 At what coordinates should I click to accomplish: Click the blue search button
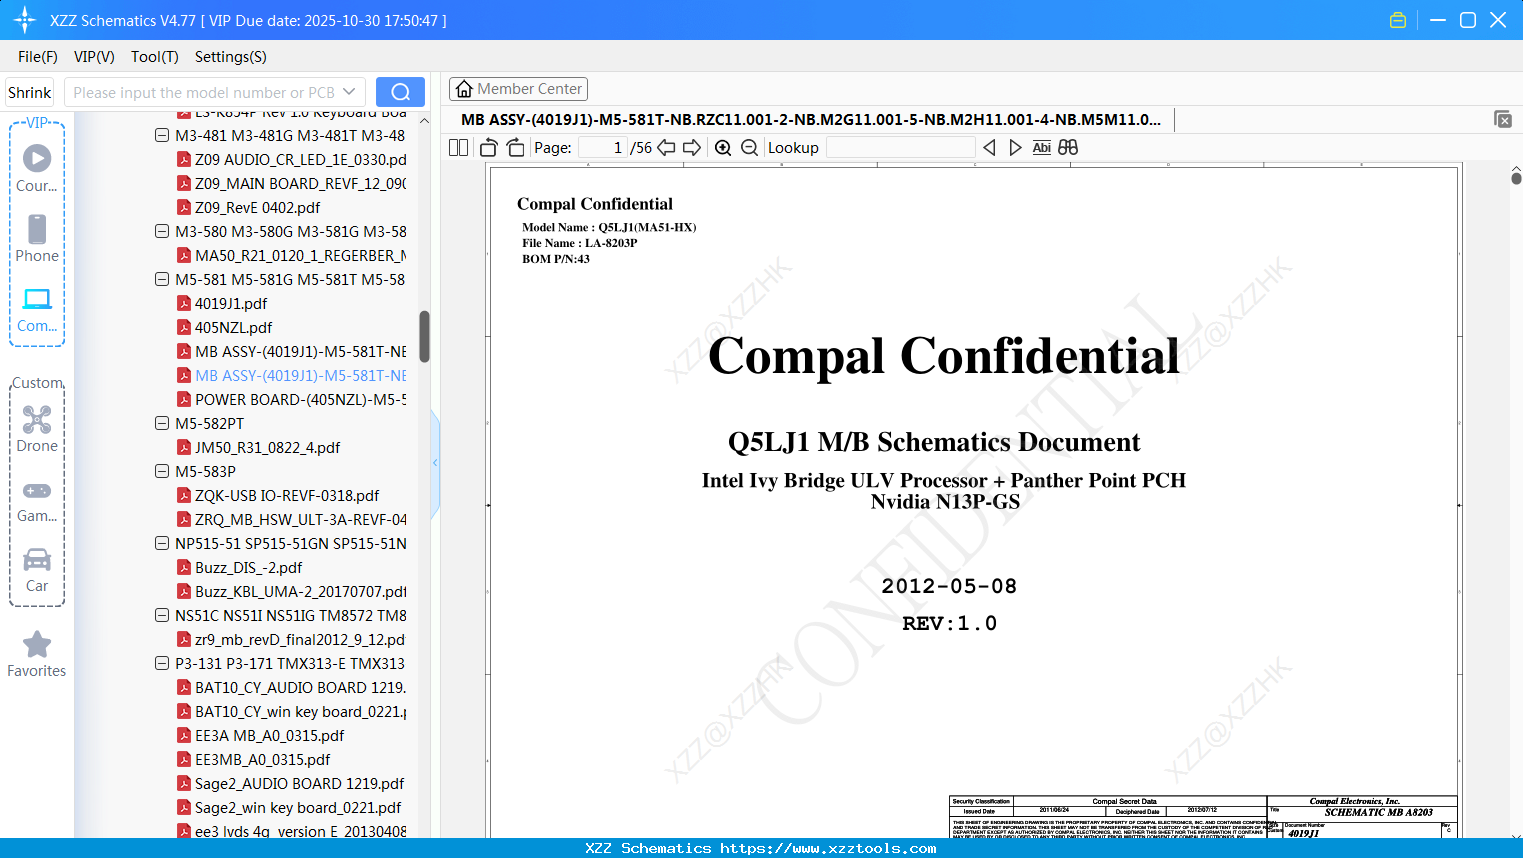[x=400, y=92]
